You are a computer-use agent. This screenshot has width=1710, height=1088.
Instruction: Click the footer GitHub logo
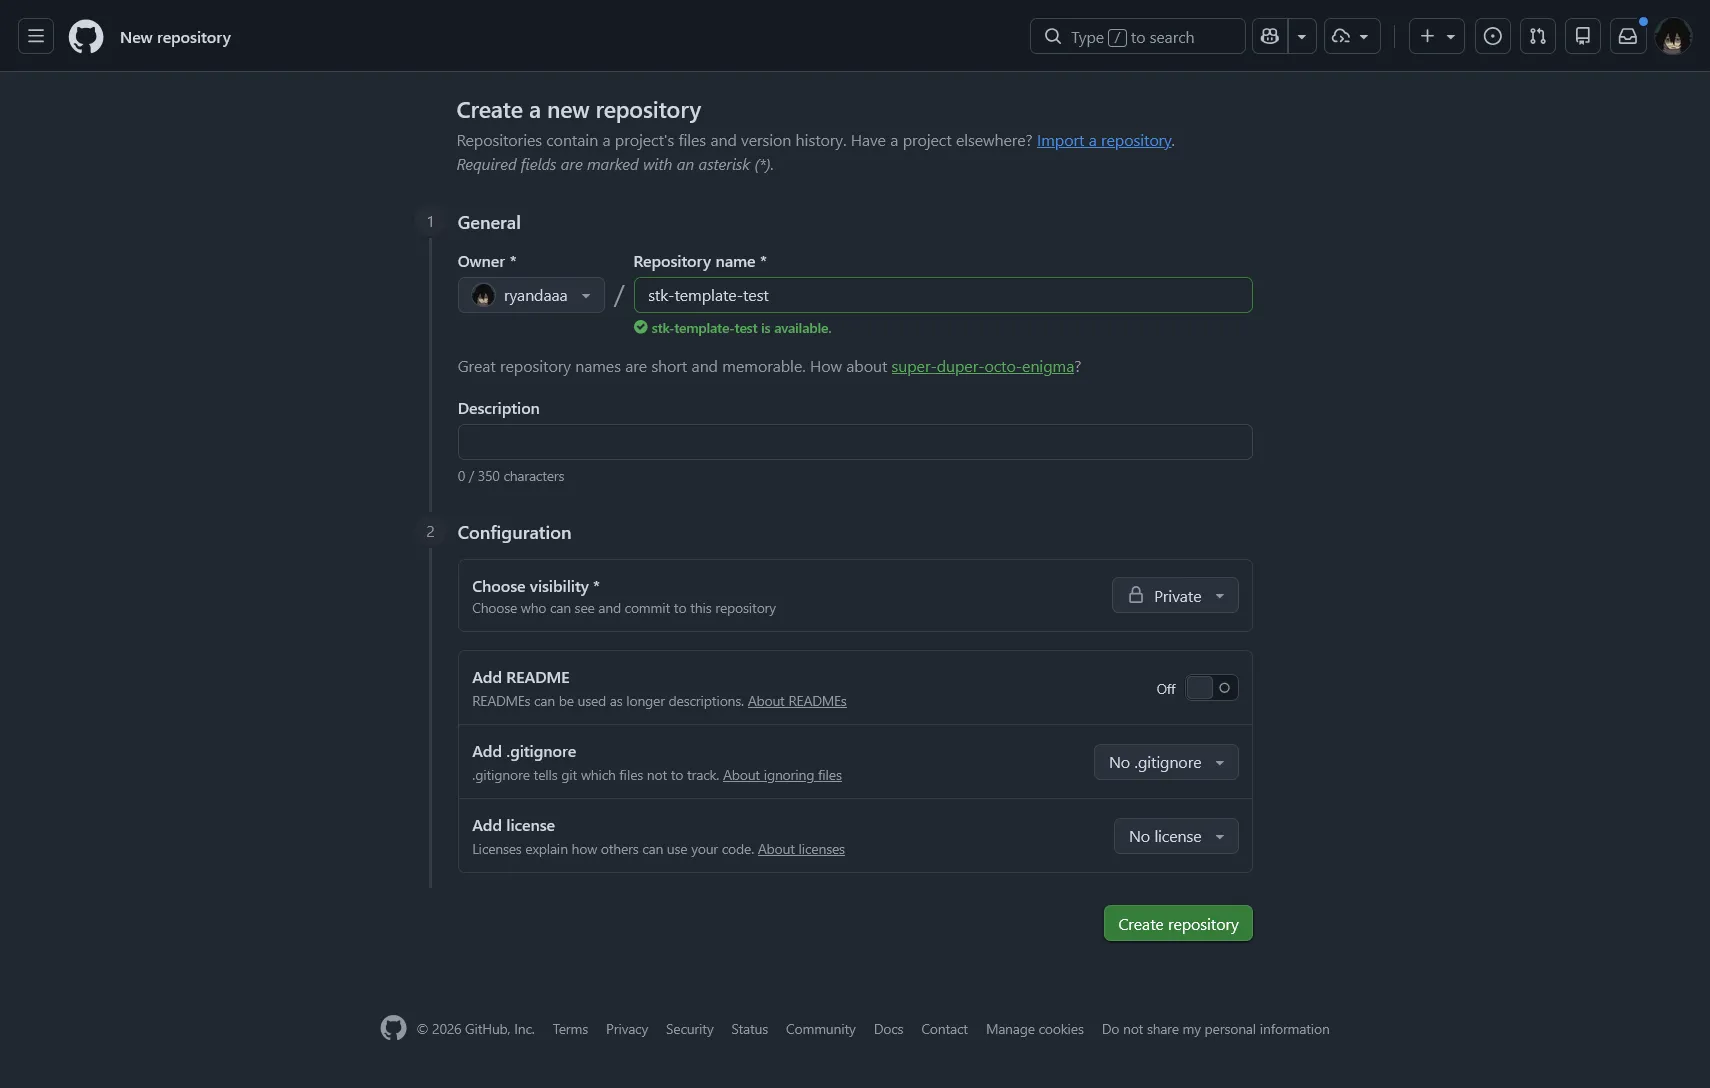[x=393, y=1028]
